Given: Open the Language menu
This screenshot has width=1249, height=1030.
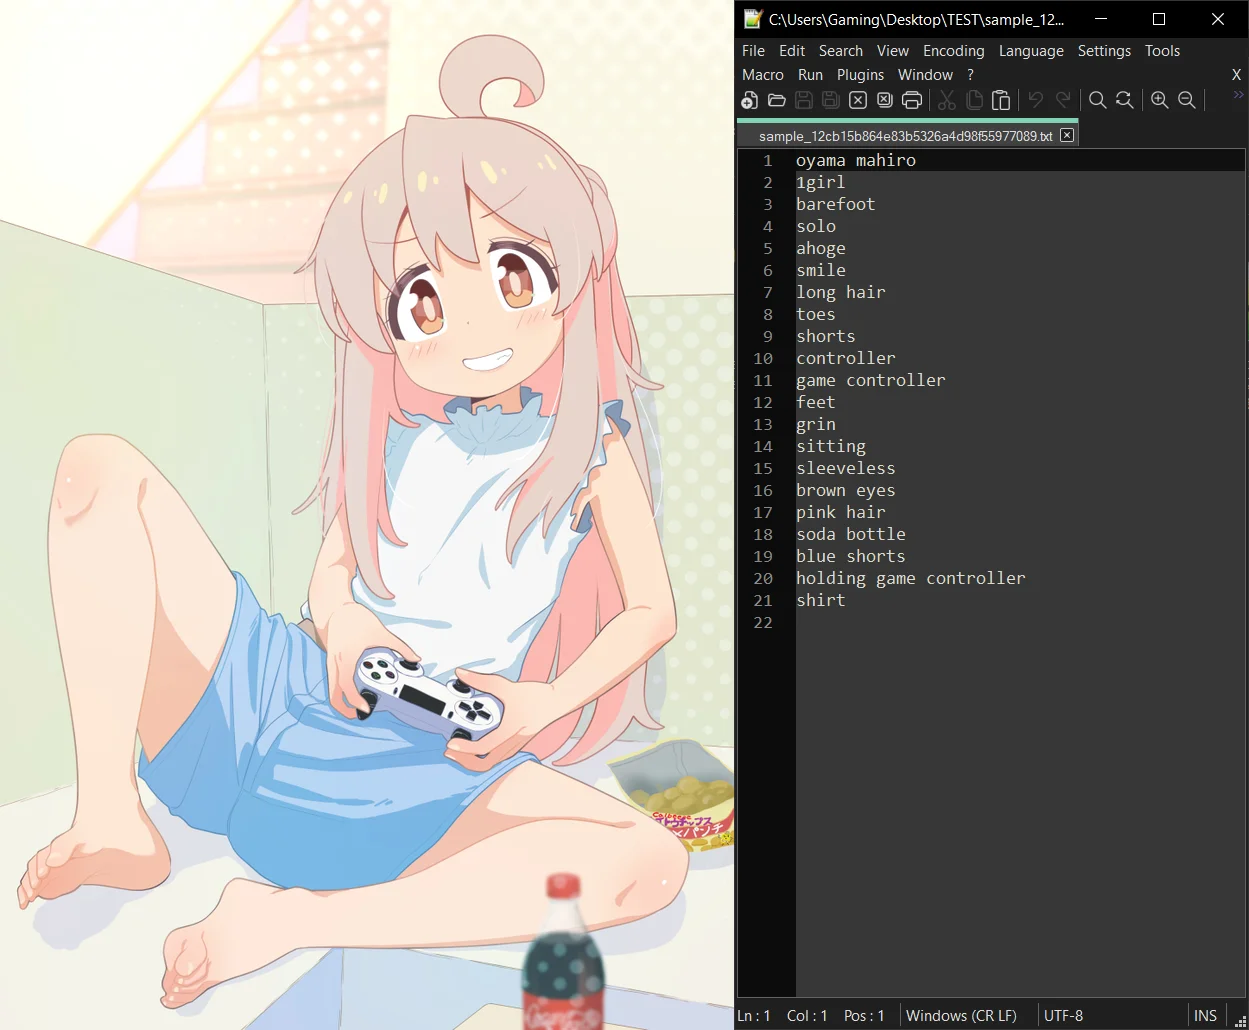Looking at the screenshot, I should [x=1031, y=51].
